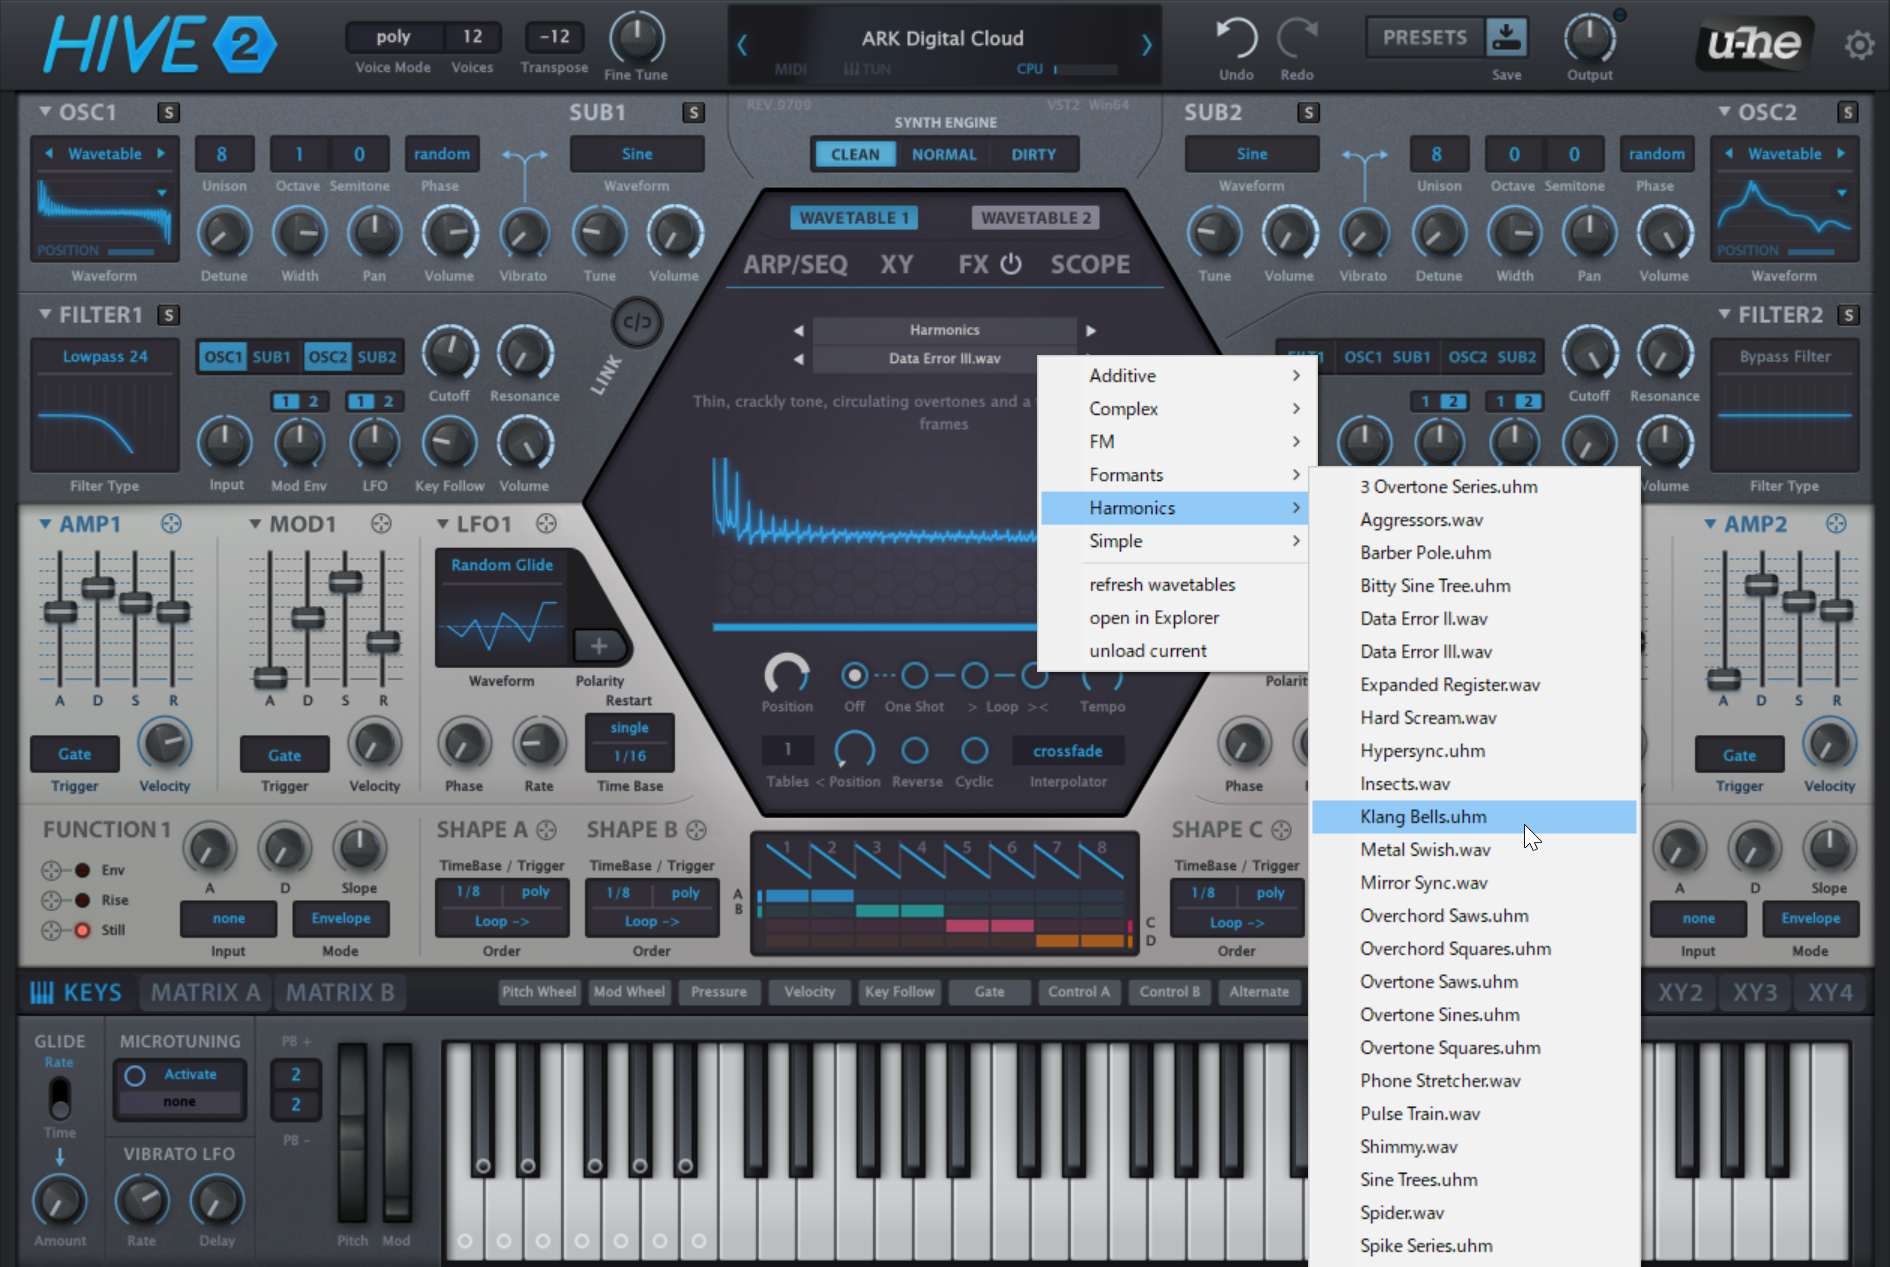Viewport: 1890px width, 1267px height.
Task: Click AMP2 drag-target crosshair icon
Action: pos(1836,523)
